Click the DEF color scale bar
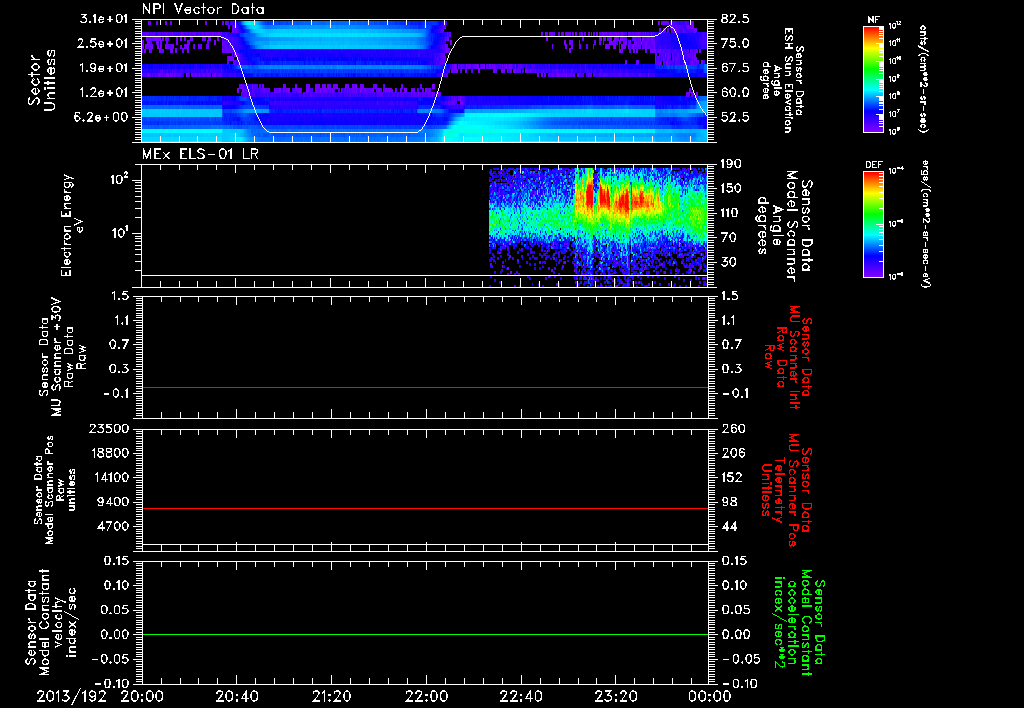The image size is (1024, 708). click(x=873, y=224)
